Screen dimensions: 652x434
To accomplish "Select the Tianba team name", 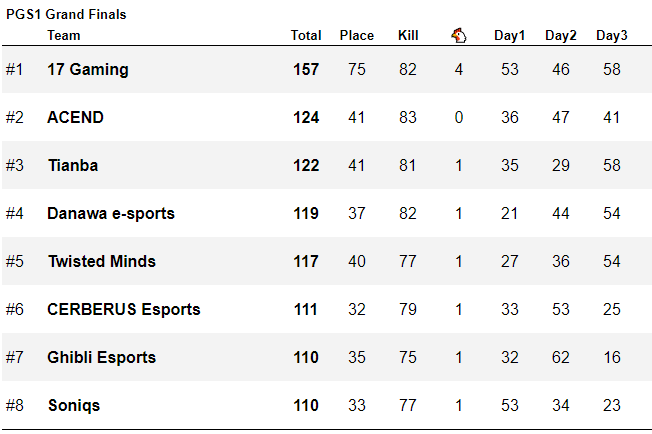I will (x=73, y=166).
